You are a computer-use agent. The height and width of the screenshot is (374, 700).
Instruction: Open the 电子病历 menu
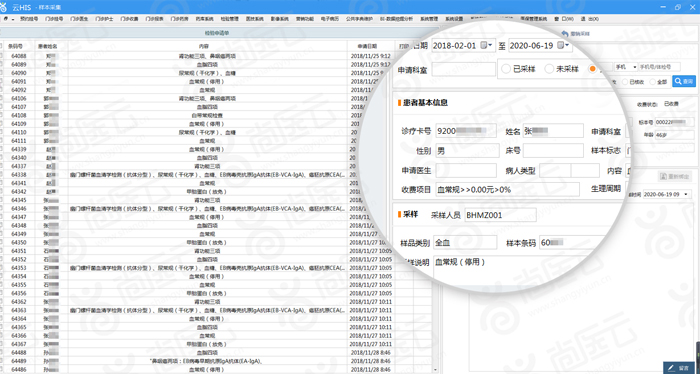(x=330, y=19)
